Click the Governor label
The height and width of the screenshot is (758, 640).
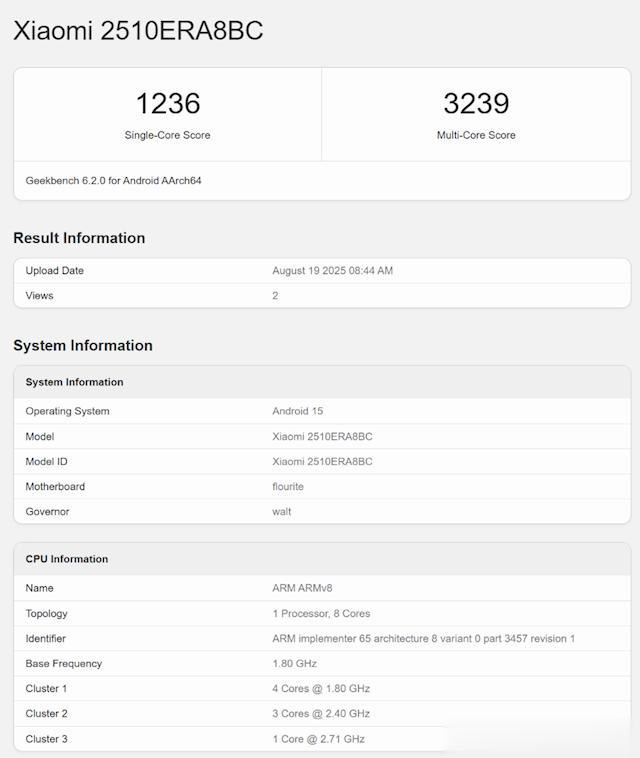coord(47,512)
